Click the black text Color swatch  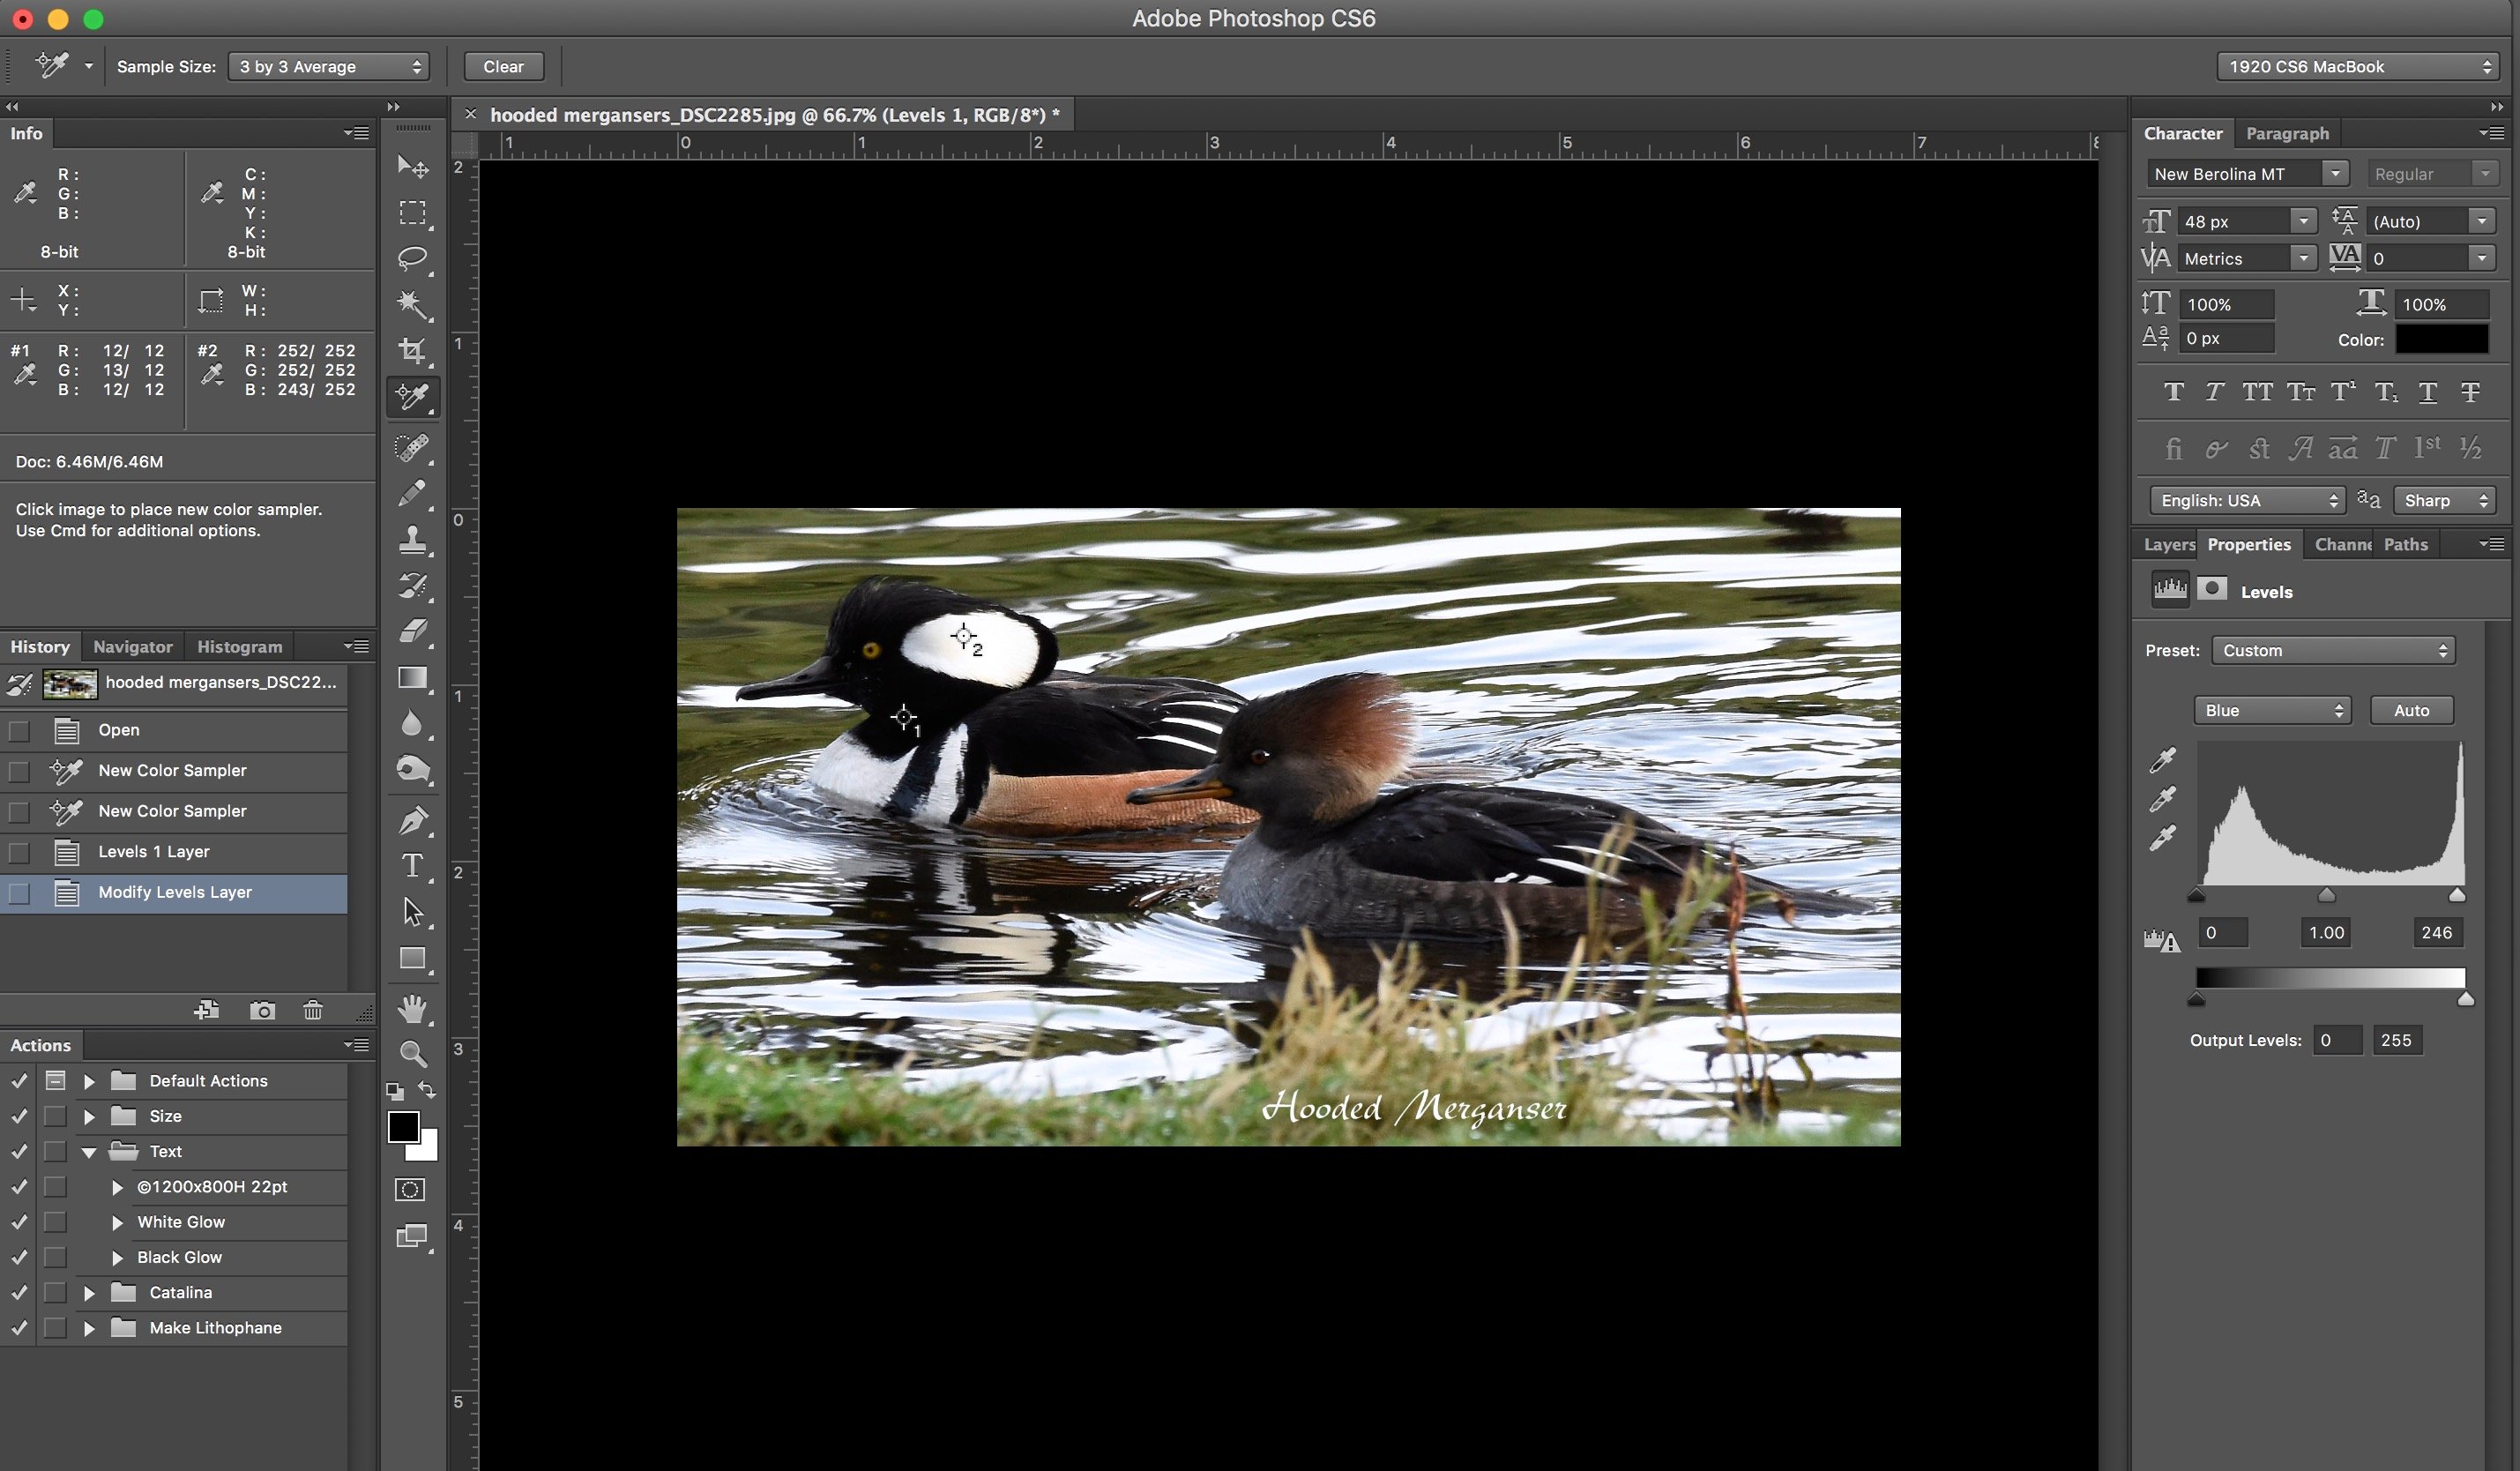click(x=2441, y=340)
